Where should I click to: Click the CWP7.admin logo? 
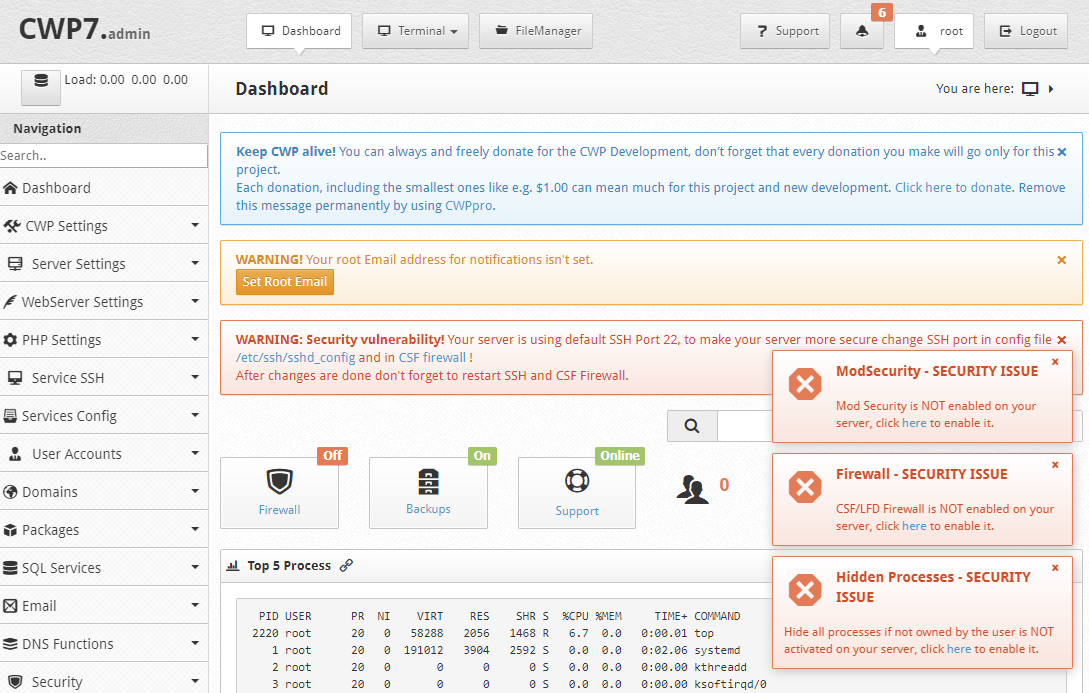tap(85, 30)
